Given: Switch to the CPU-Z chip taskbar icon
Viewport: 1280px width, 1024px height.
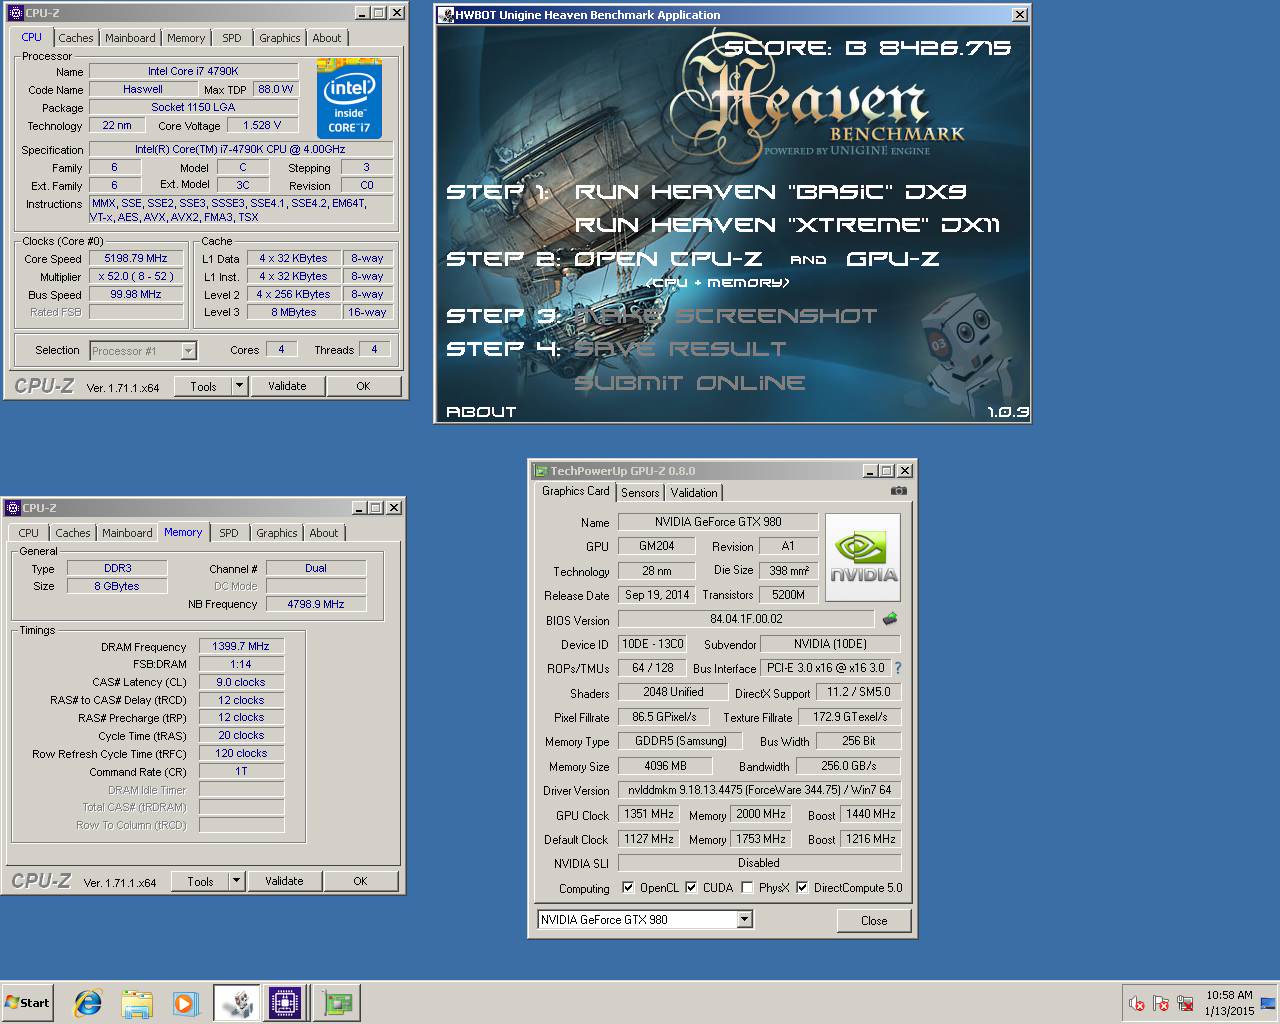Looking at the screenshot, I should pyautogui.click(x=285, y=1003).
